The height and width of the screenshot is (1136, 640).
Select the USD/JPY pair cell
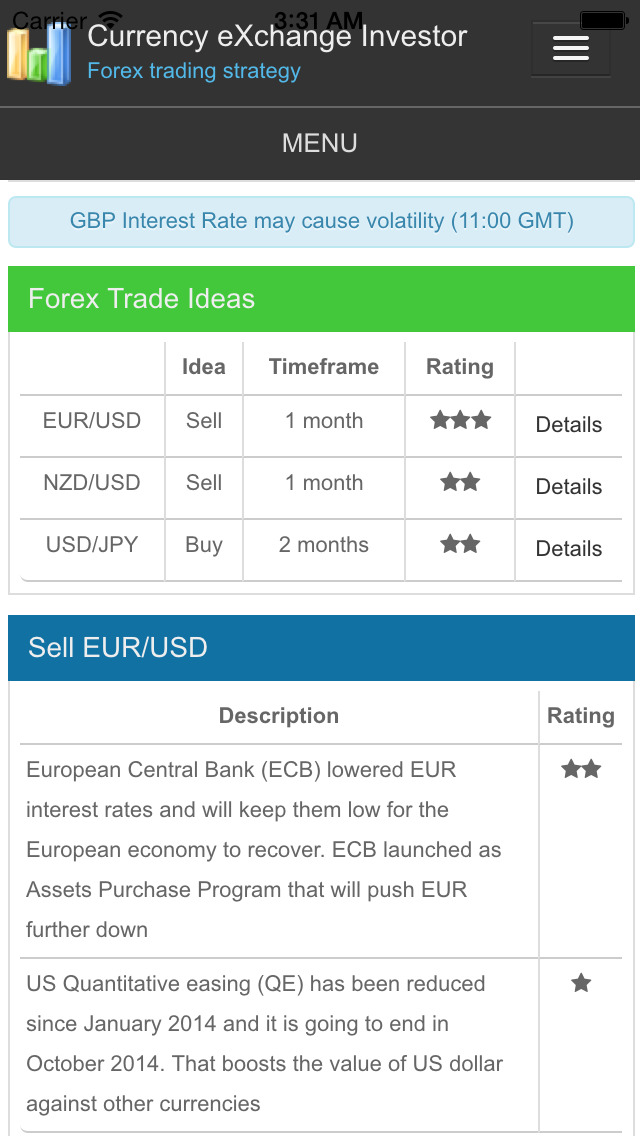pos(92,545)
